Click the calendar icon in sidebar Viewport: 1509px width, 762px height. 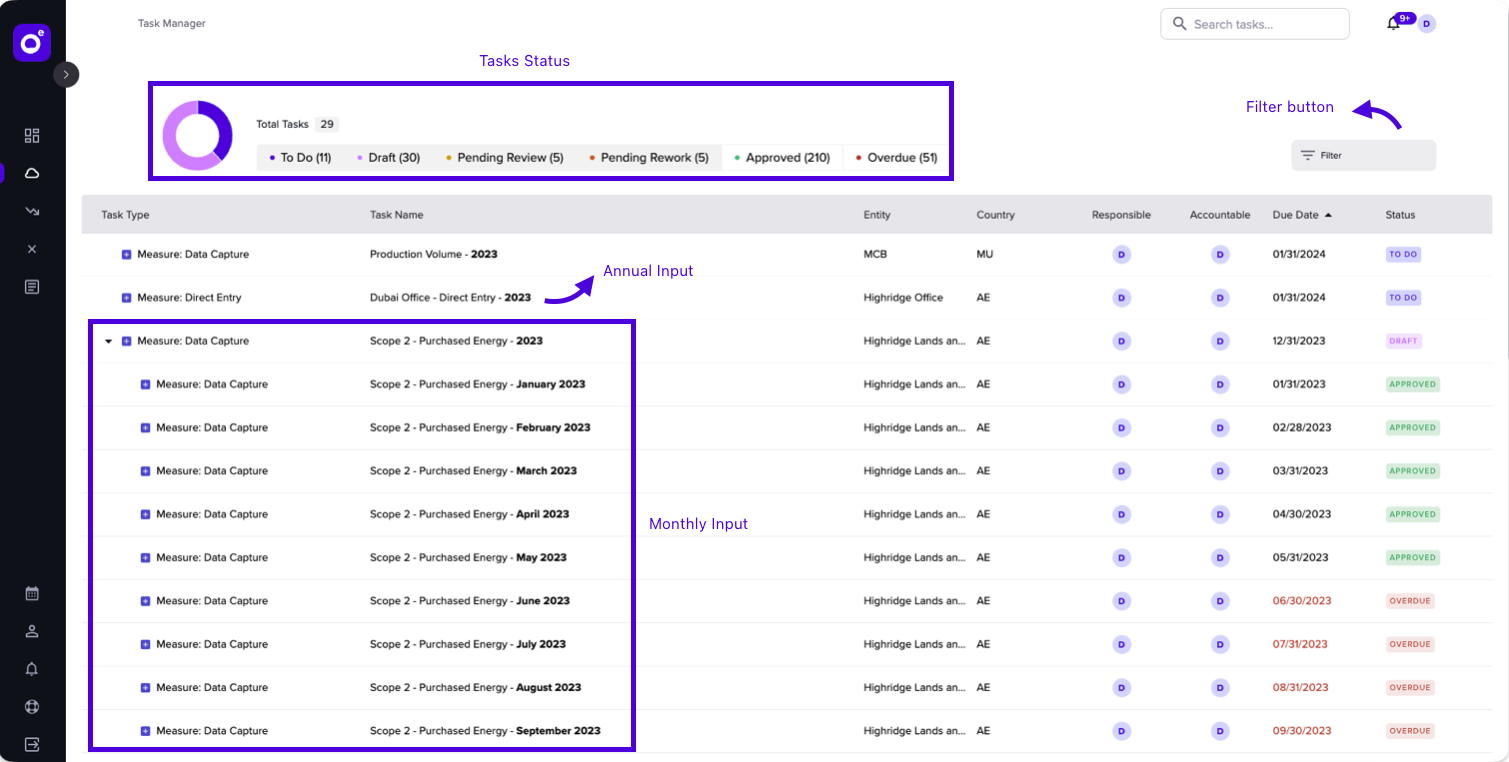[32, 593]
